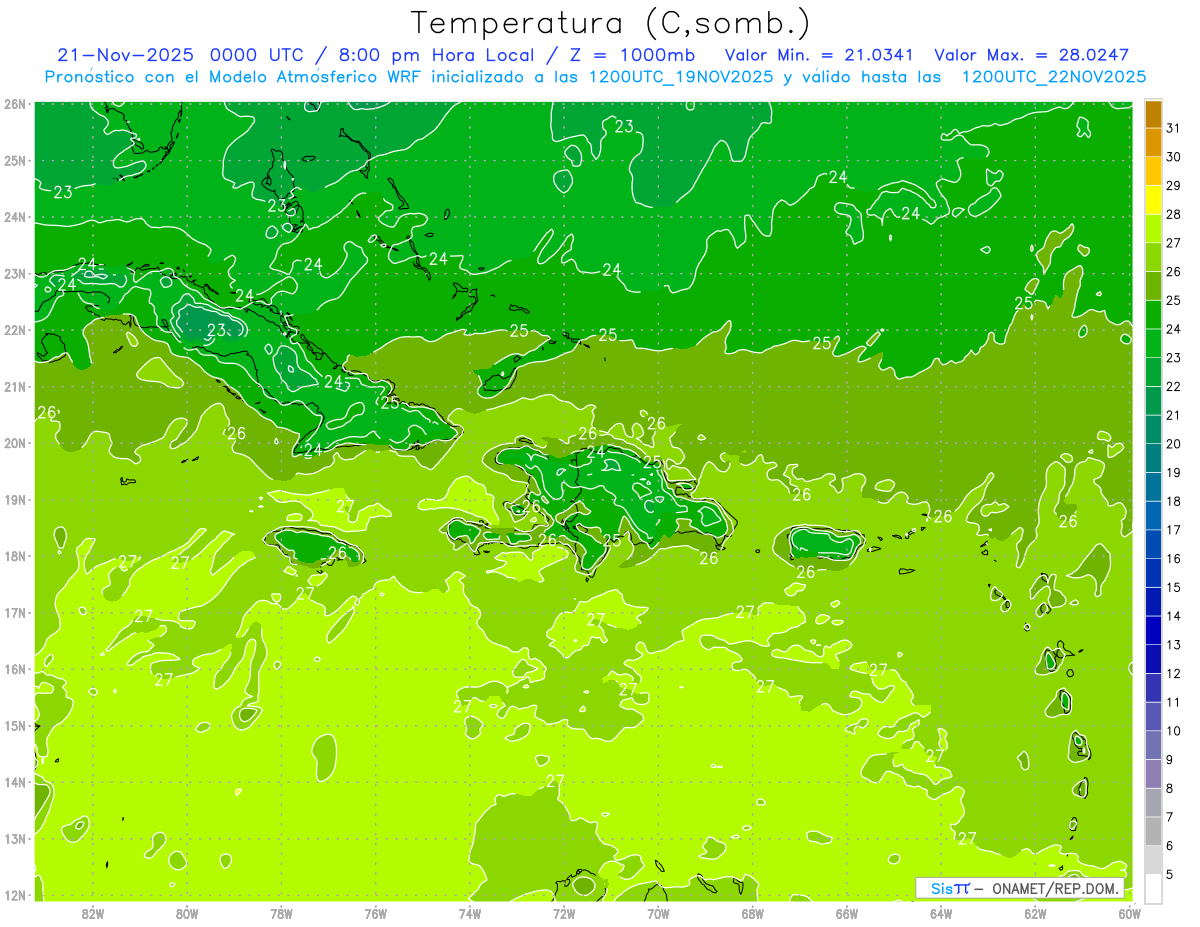Click the '14N' latitude axis label

tap(15, 782)
